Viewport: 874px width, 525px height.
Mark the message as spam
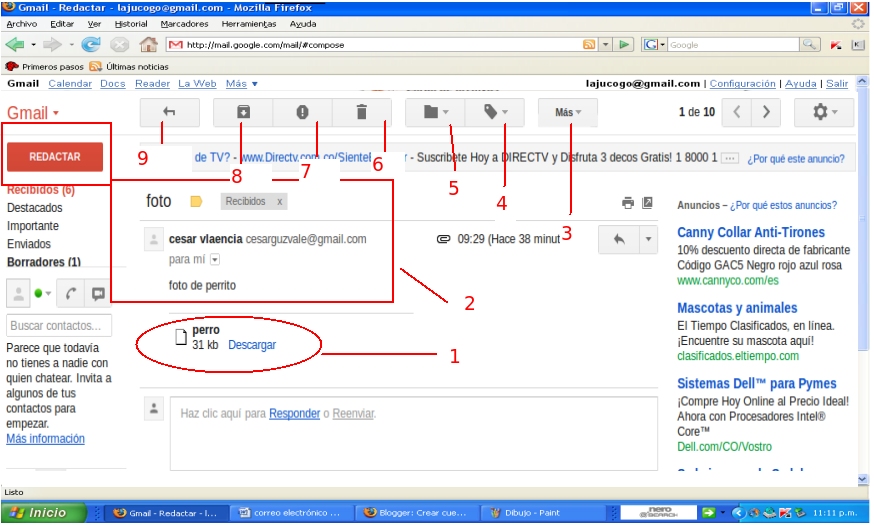point(302,113)
